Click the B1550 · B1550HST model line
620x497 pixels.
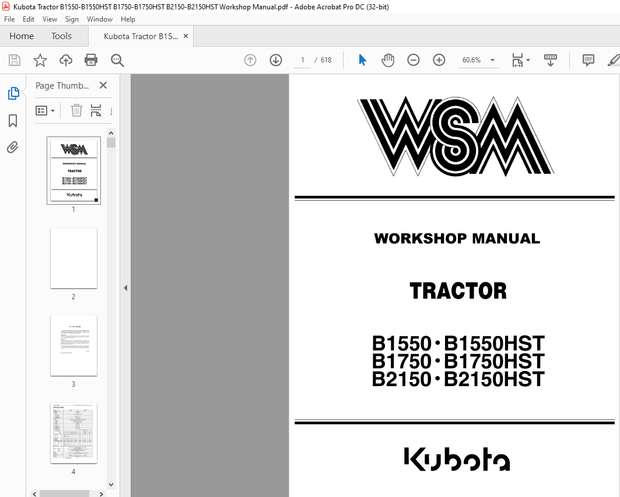click(x=458, y=343)
